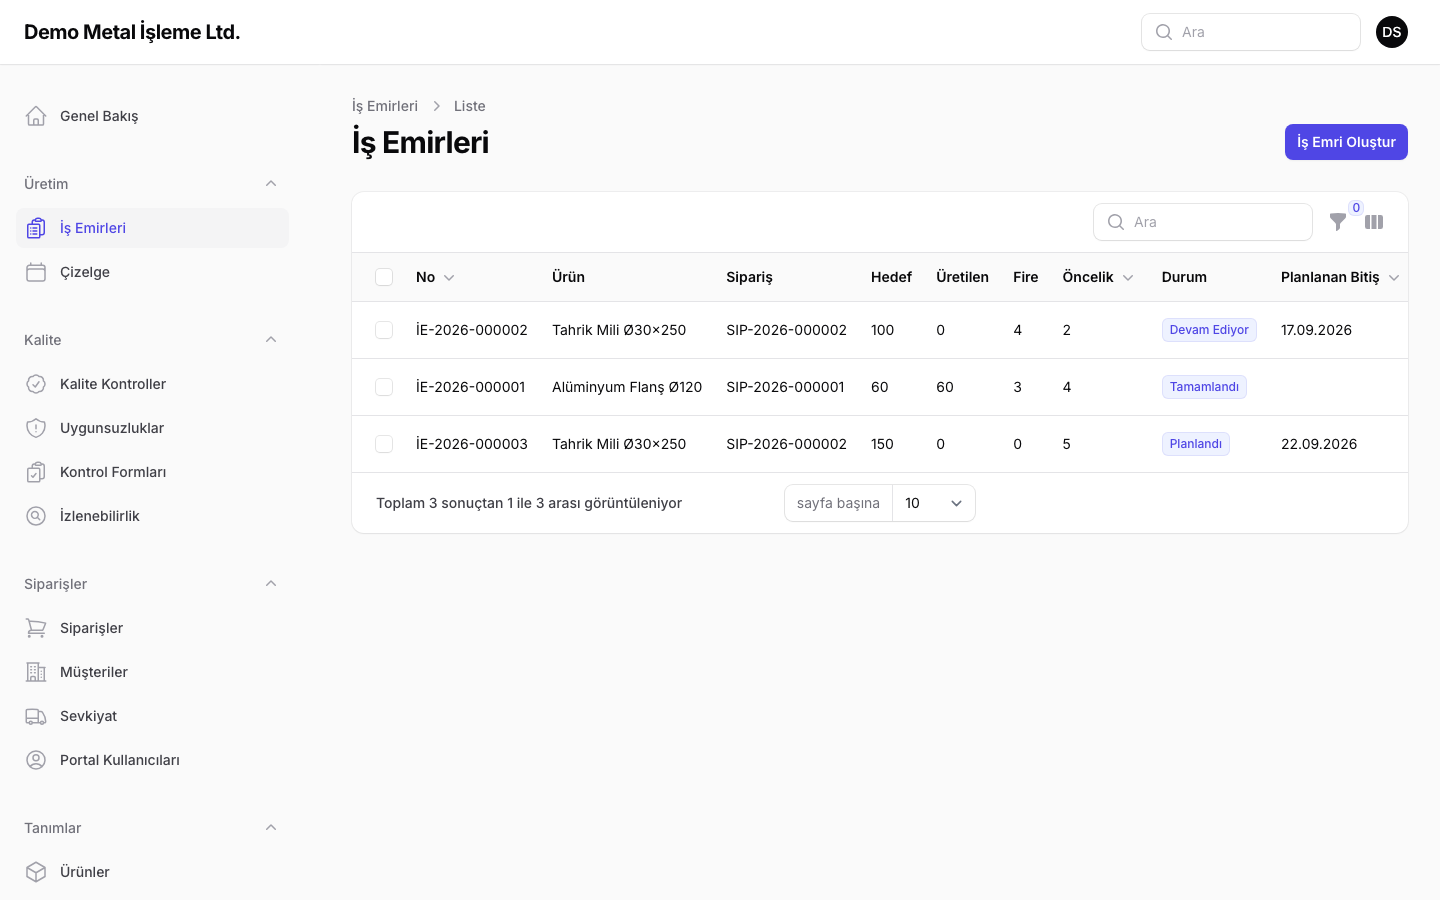Sort by Planlanan Bitiş column

point(1340,277)
